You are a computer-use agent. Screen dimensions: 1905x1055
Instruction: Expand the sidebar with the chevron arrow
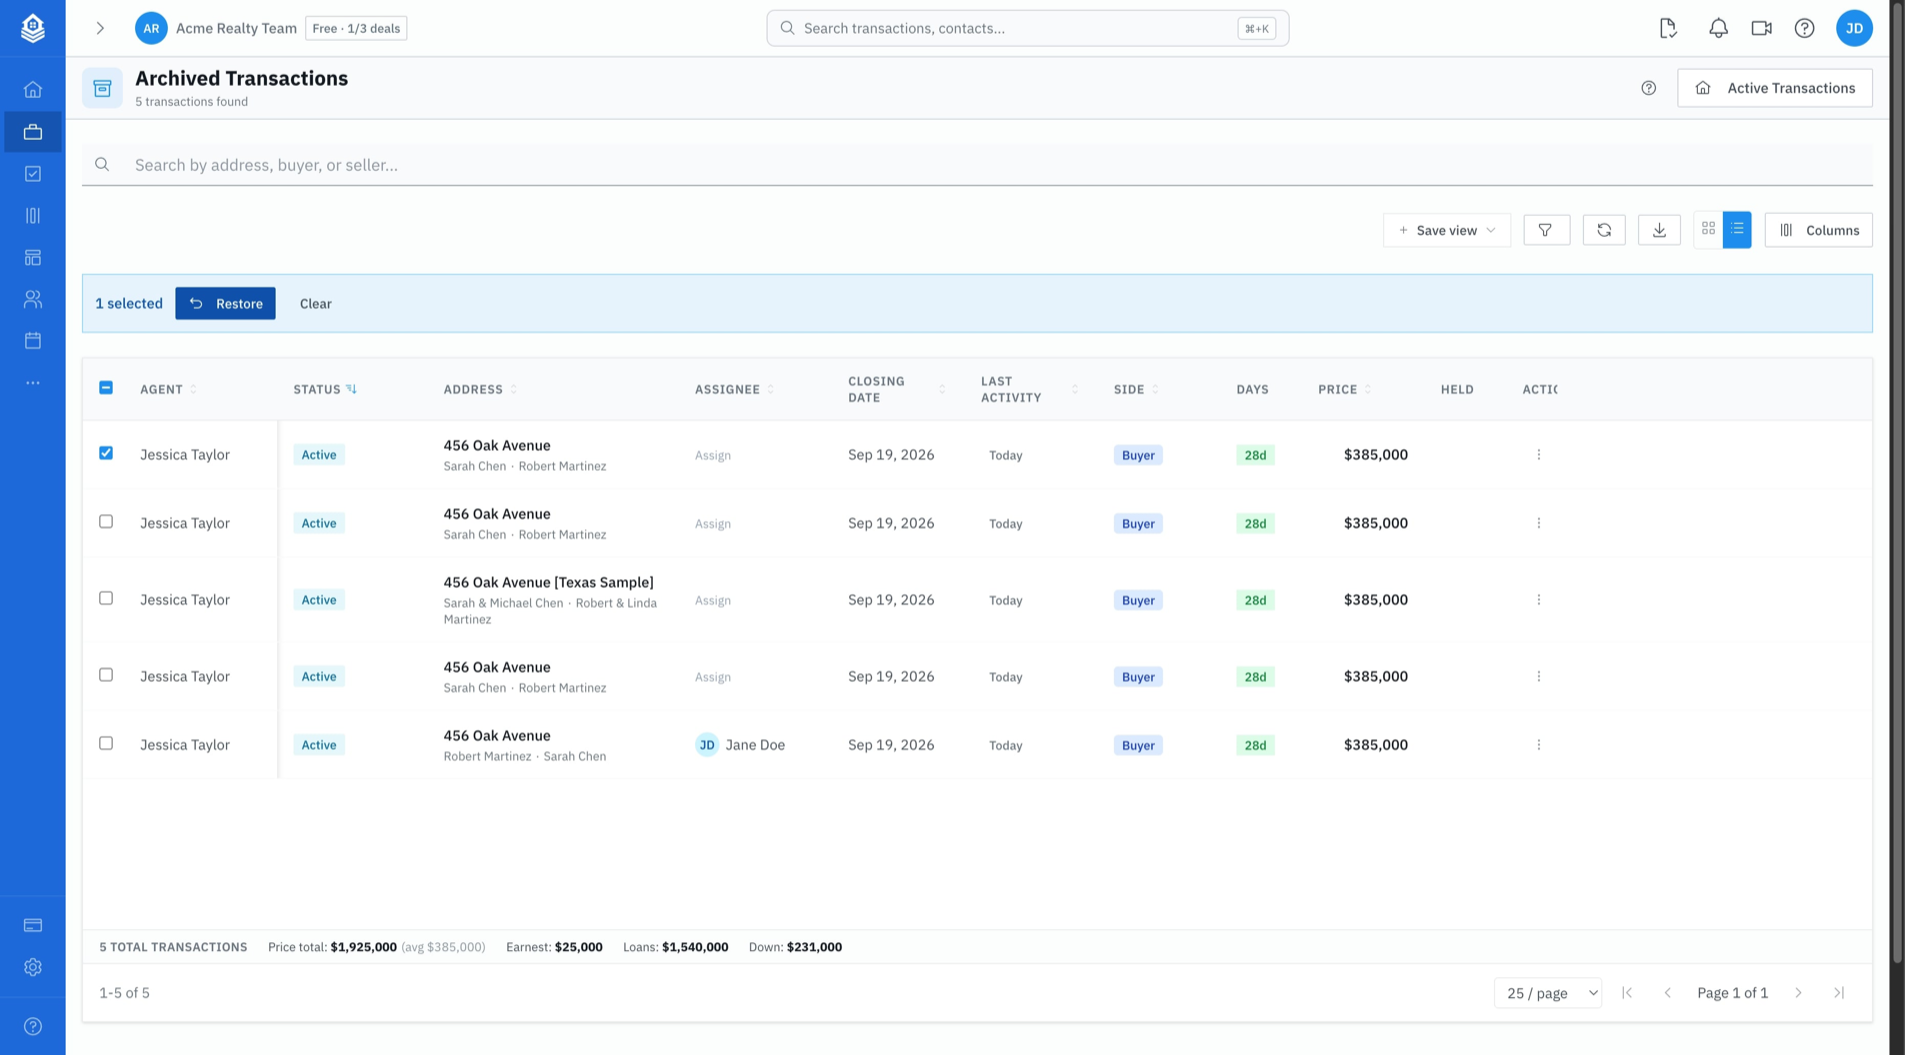click(100, 28)
